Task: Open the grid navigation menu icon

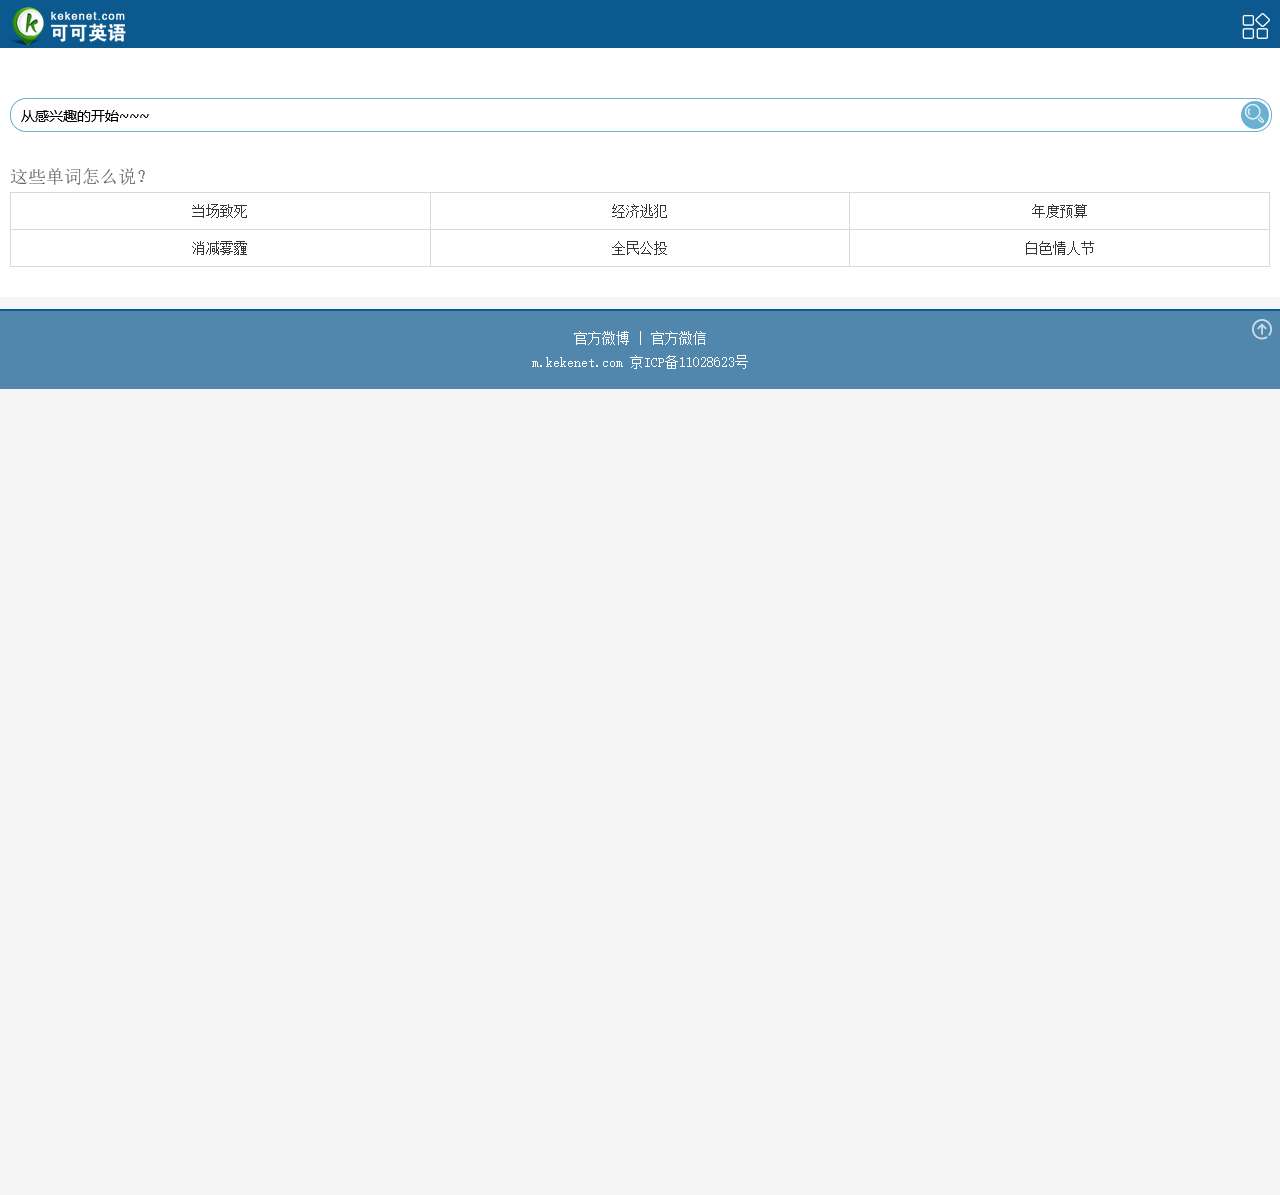Action: [x=1255, y=26]
